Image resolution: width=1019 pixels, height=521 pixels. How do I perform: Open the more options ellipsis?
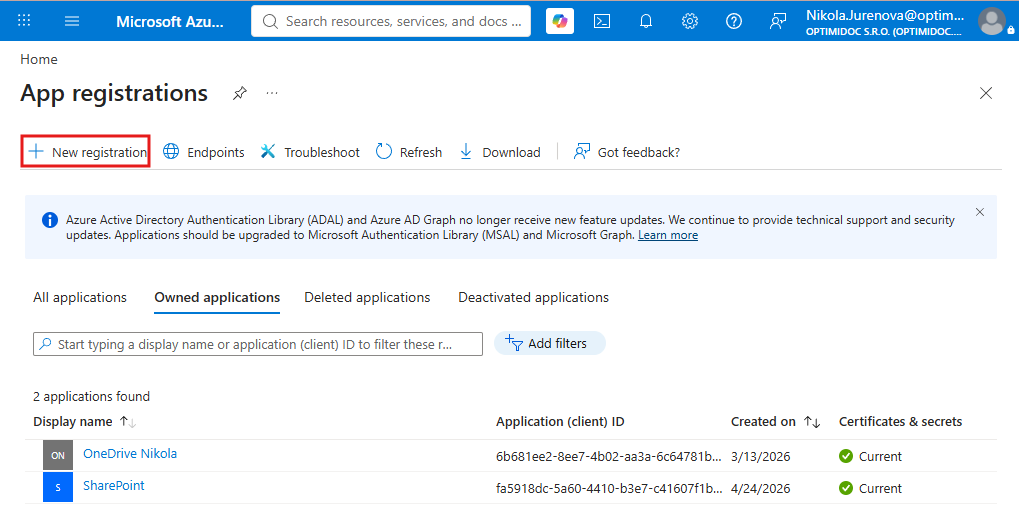tap(272, 94)
